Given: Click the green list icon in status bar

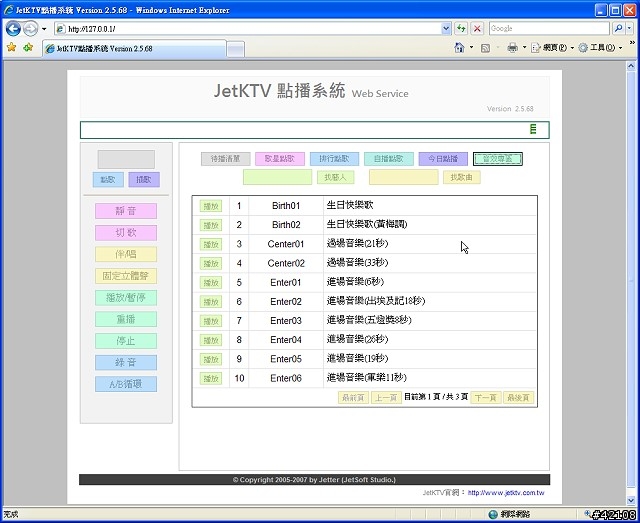Looking at the screenshot, I should 533,129.
